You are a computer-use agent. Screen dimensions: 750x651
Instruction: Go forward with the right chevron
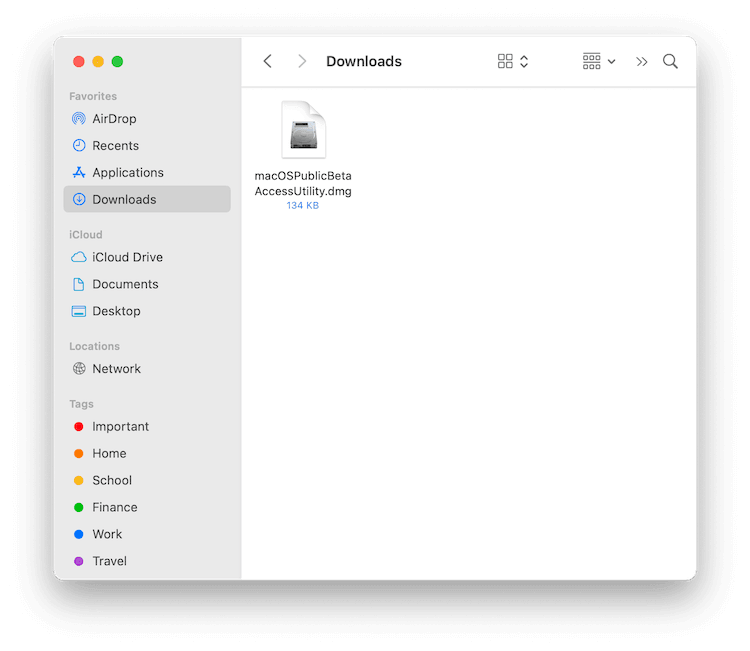(x=301, y=62)
